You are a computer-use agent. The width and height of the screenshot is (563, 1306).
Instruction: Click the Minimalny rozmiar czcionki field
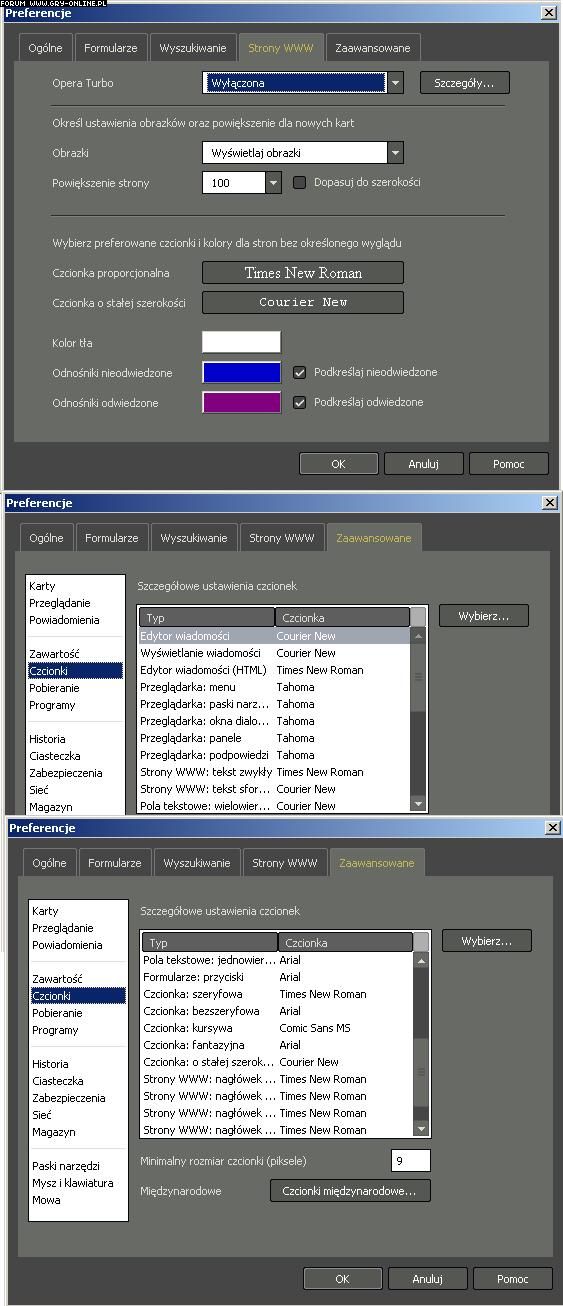click(x=411, y=1161)
